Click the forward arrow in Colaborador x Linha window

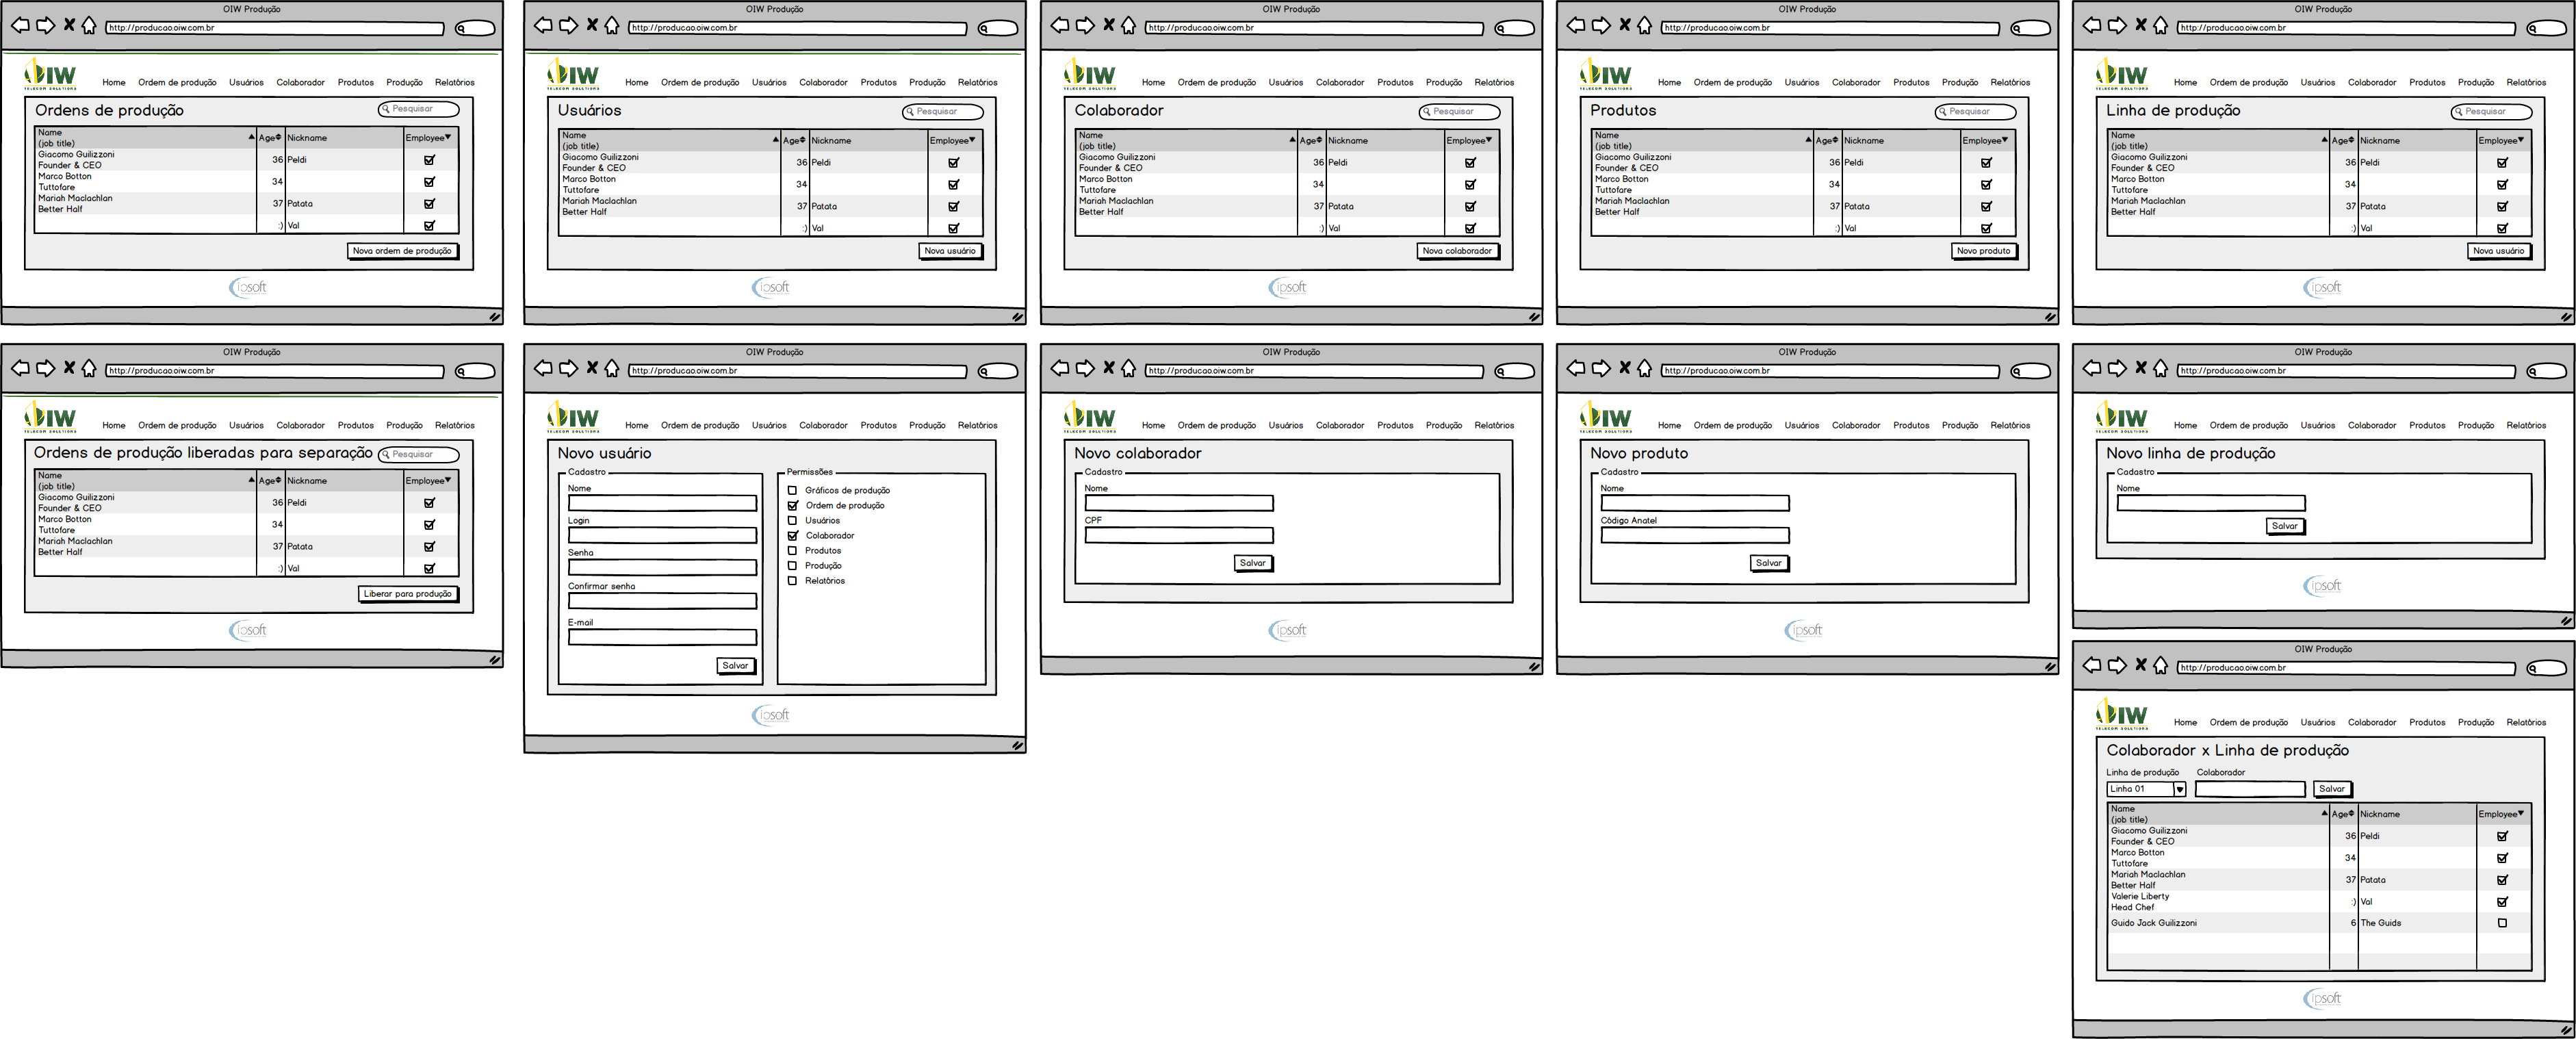click(2117, 665)
